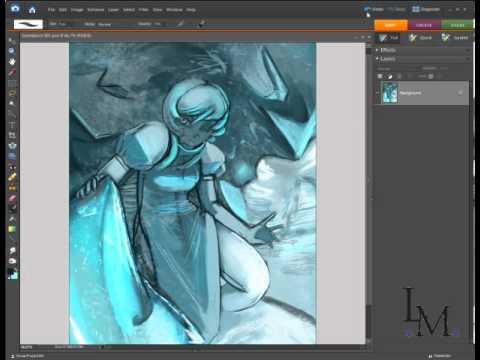Select the Lasso tool
480x360 pixels.
12,93
